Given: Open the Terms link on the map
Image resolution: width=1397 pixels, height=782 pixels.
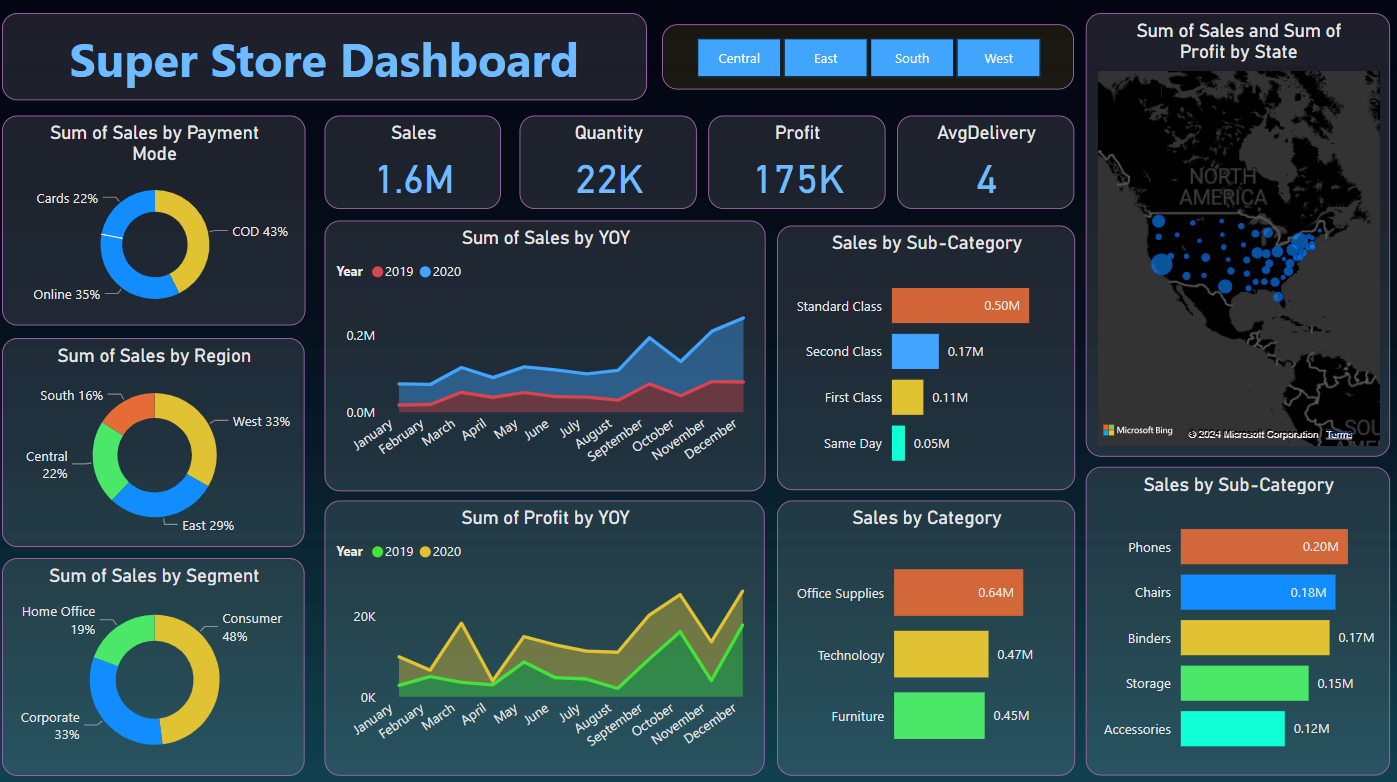Looking at the screenshot, I should click(x=1339, y=434).
